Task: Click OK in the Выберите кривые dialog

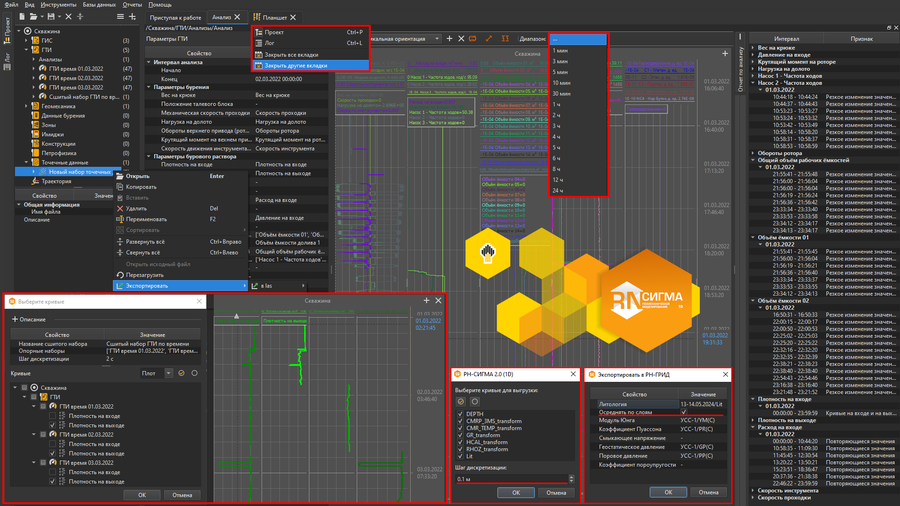Action: (x=142, y=494)
